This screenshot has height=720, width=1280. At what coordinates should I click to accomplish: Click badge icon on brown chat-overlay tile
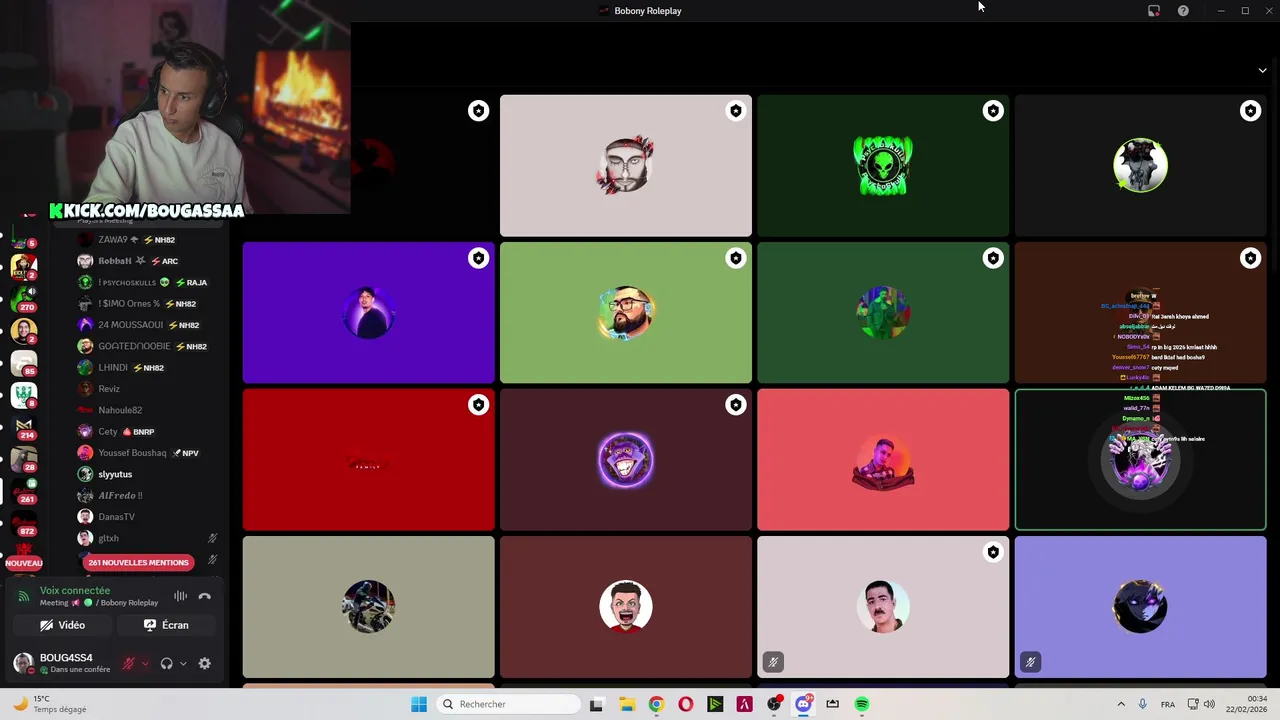pos(1250,258)
